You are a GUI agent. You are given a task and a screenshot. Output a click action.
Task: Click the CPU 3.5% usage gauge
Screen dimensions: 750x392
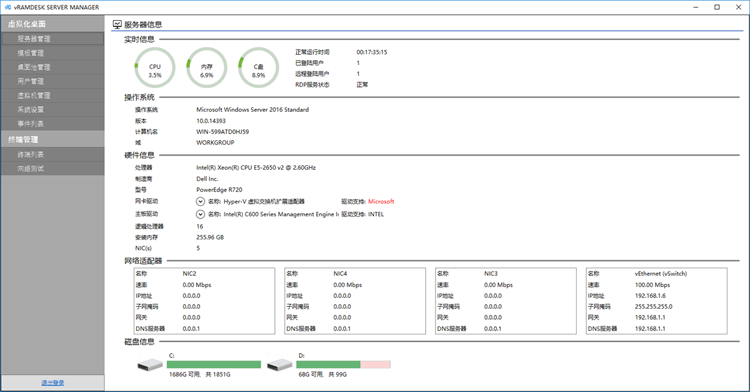pos(154,67)
